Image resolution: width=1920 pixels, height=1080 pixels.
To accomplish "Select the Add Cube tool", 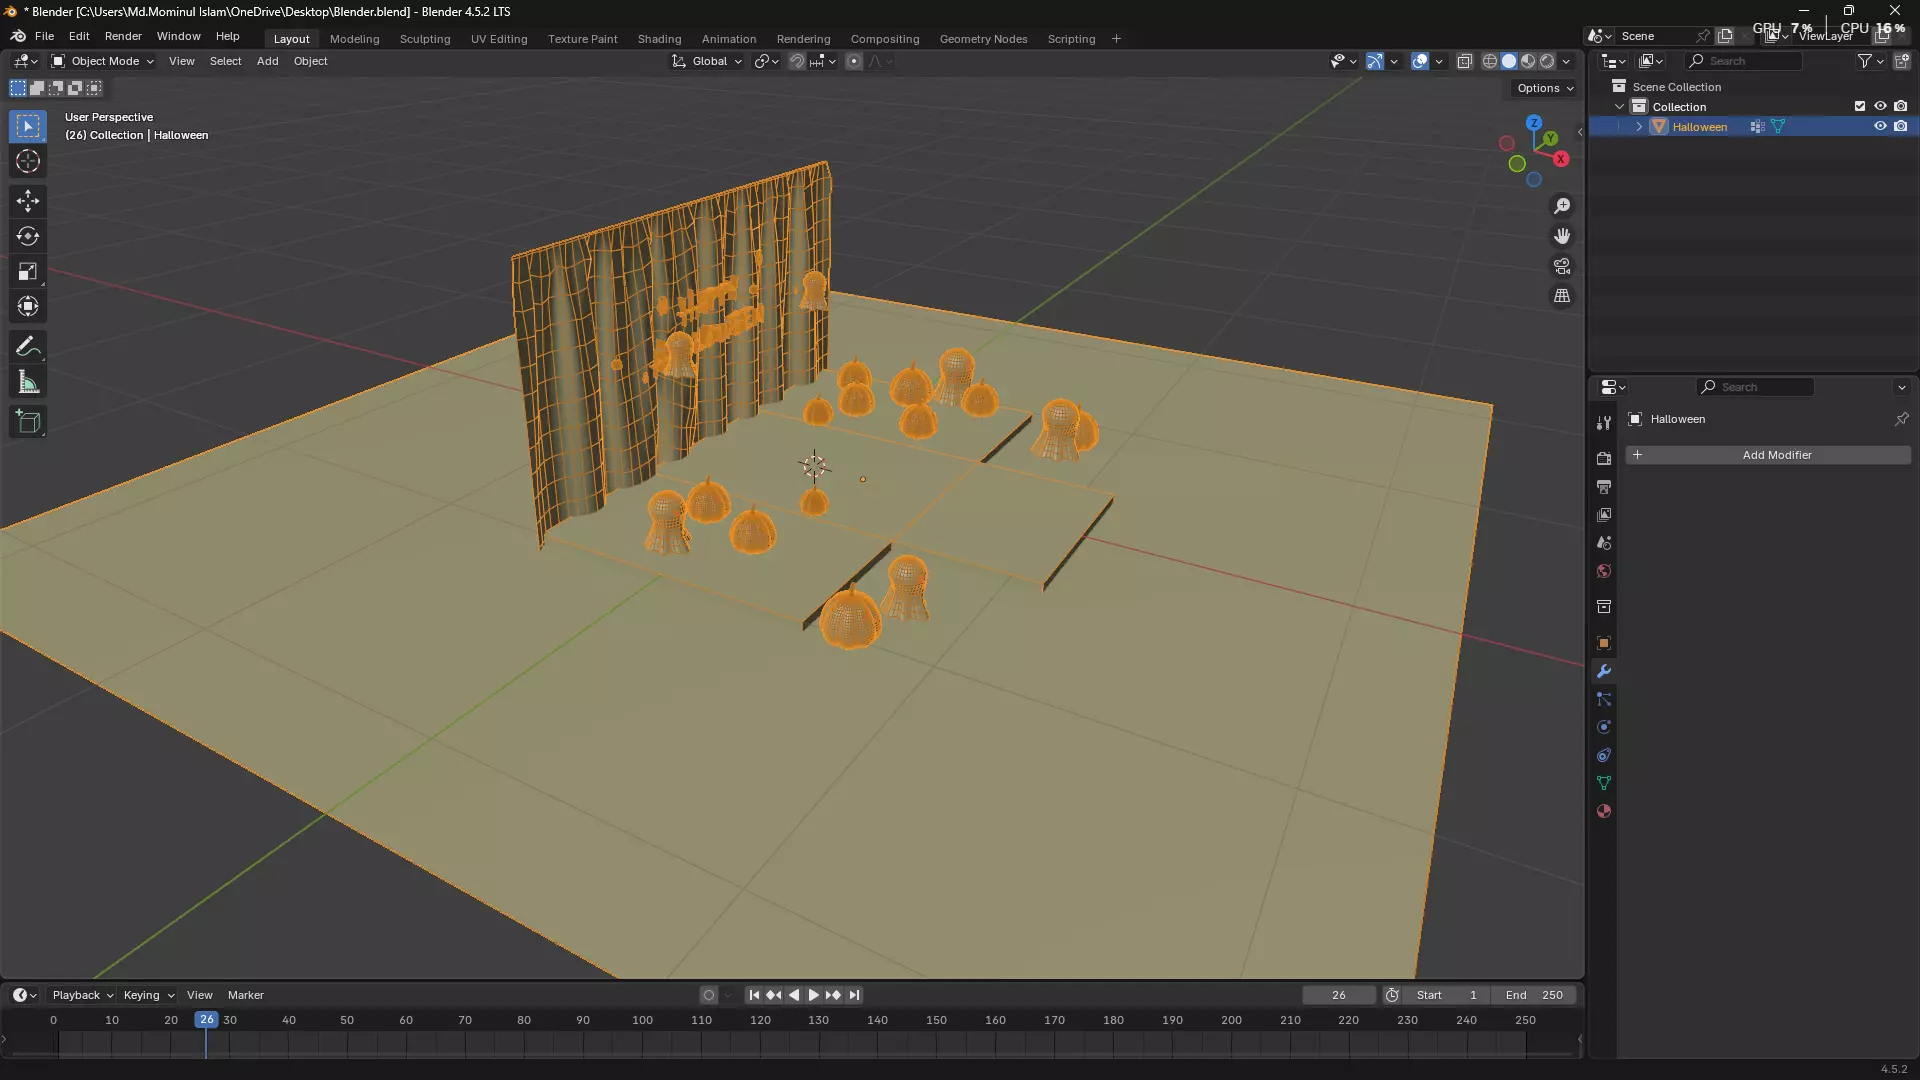I will [x=28, y=422].
